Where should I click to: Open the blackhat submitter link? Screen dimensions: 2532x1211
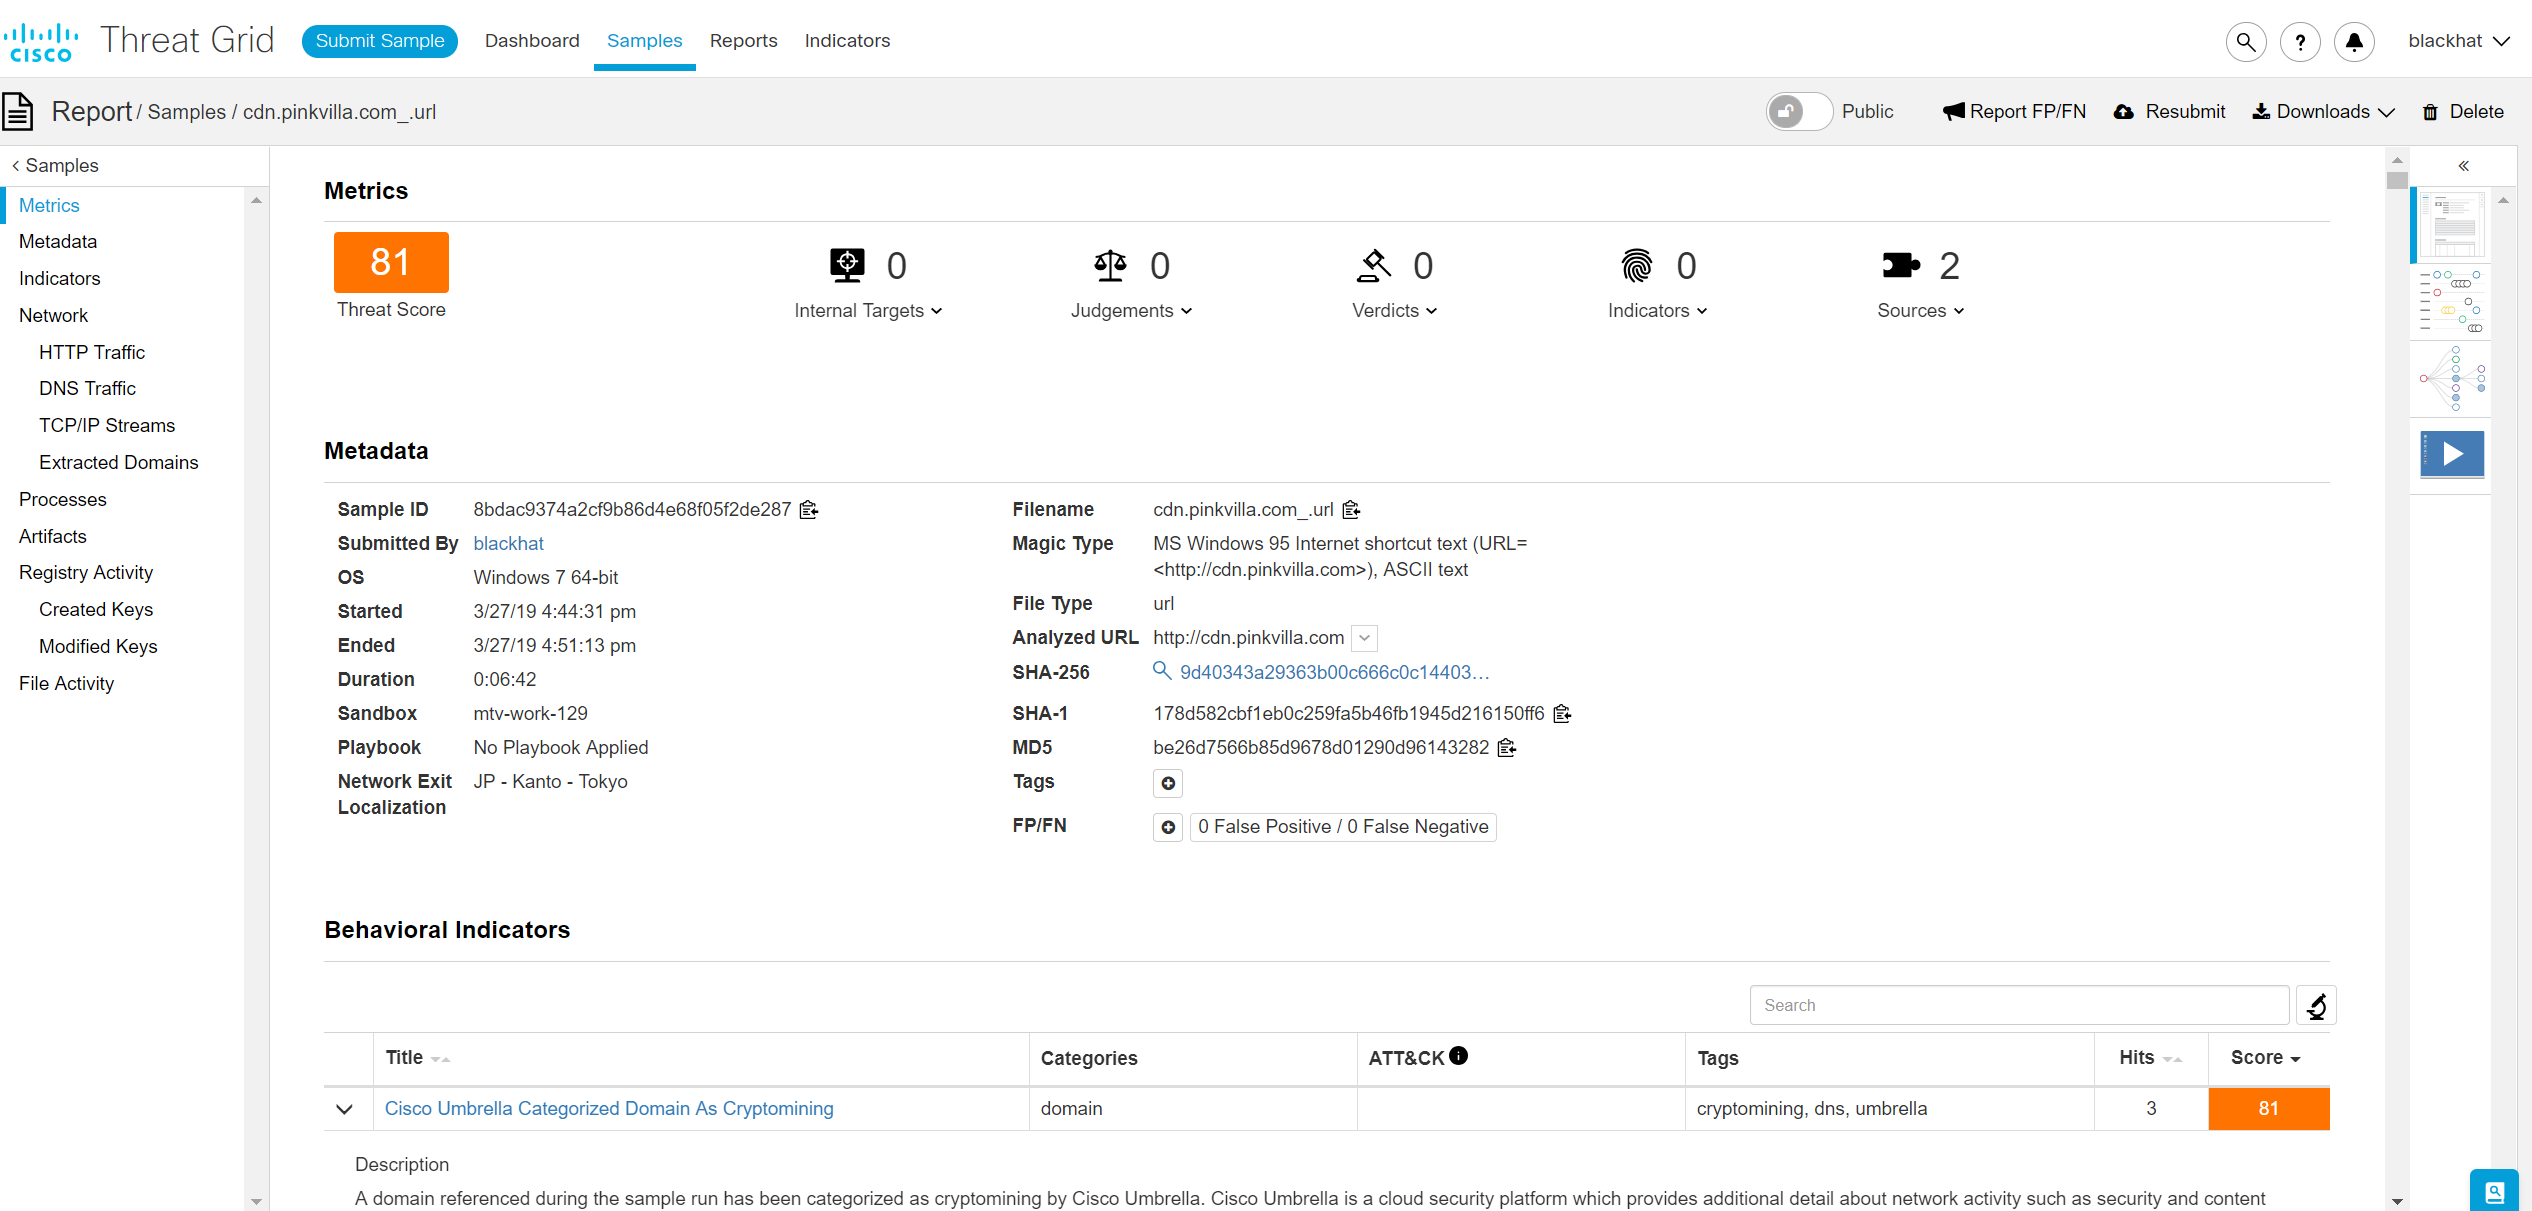point(508,544)
